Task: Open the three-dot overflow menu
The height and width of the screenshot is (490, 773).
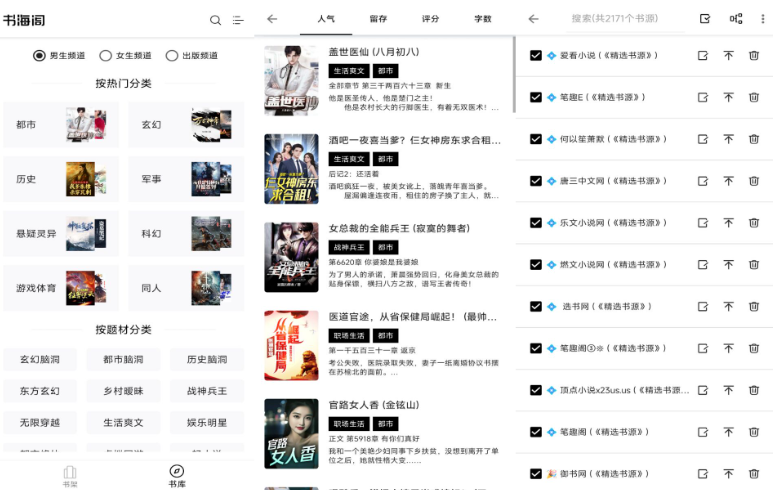Action: click(x=763, y=19)
